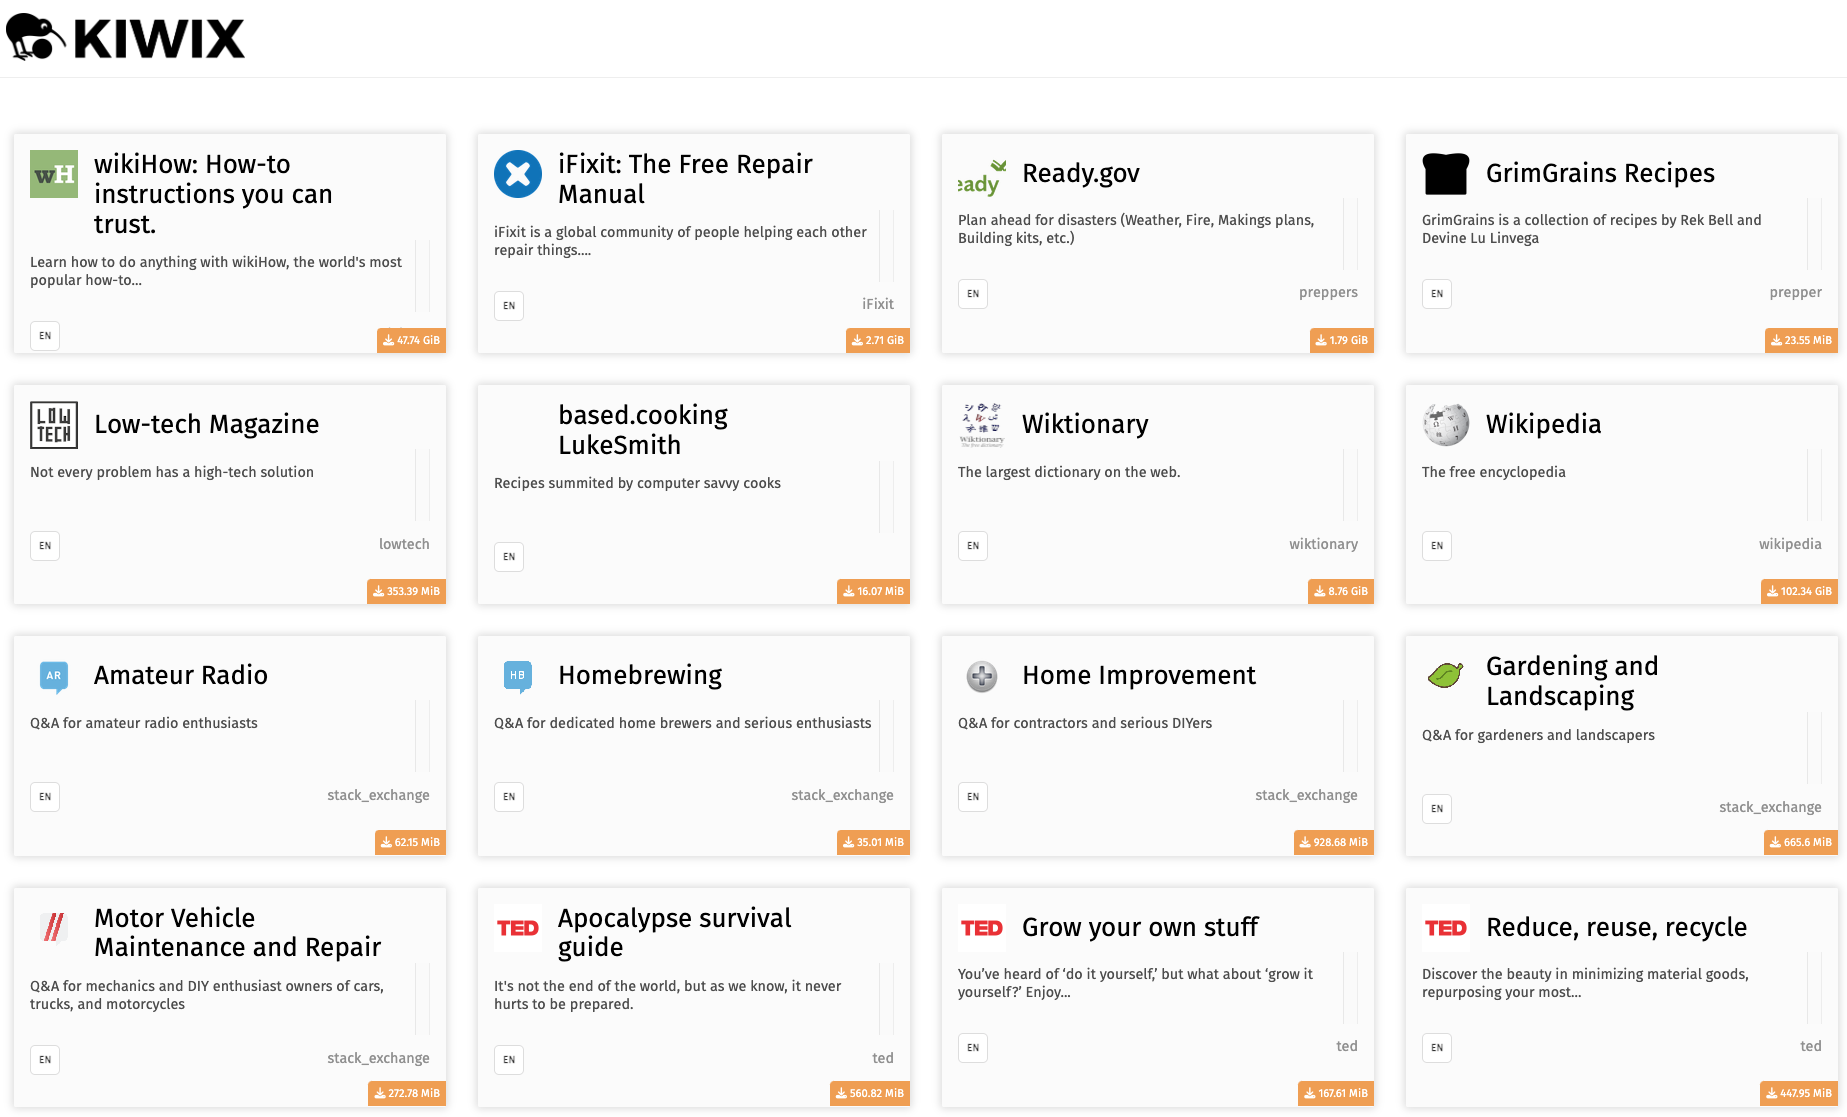Image resolution: width=1847 pixels, height=1117 pixels.
Task: Open the Homebrewing title link
Action: (640, 676)
